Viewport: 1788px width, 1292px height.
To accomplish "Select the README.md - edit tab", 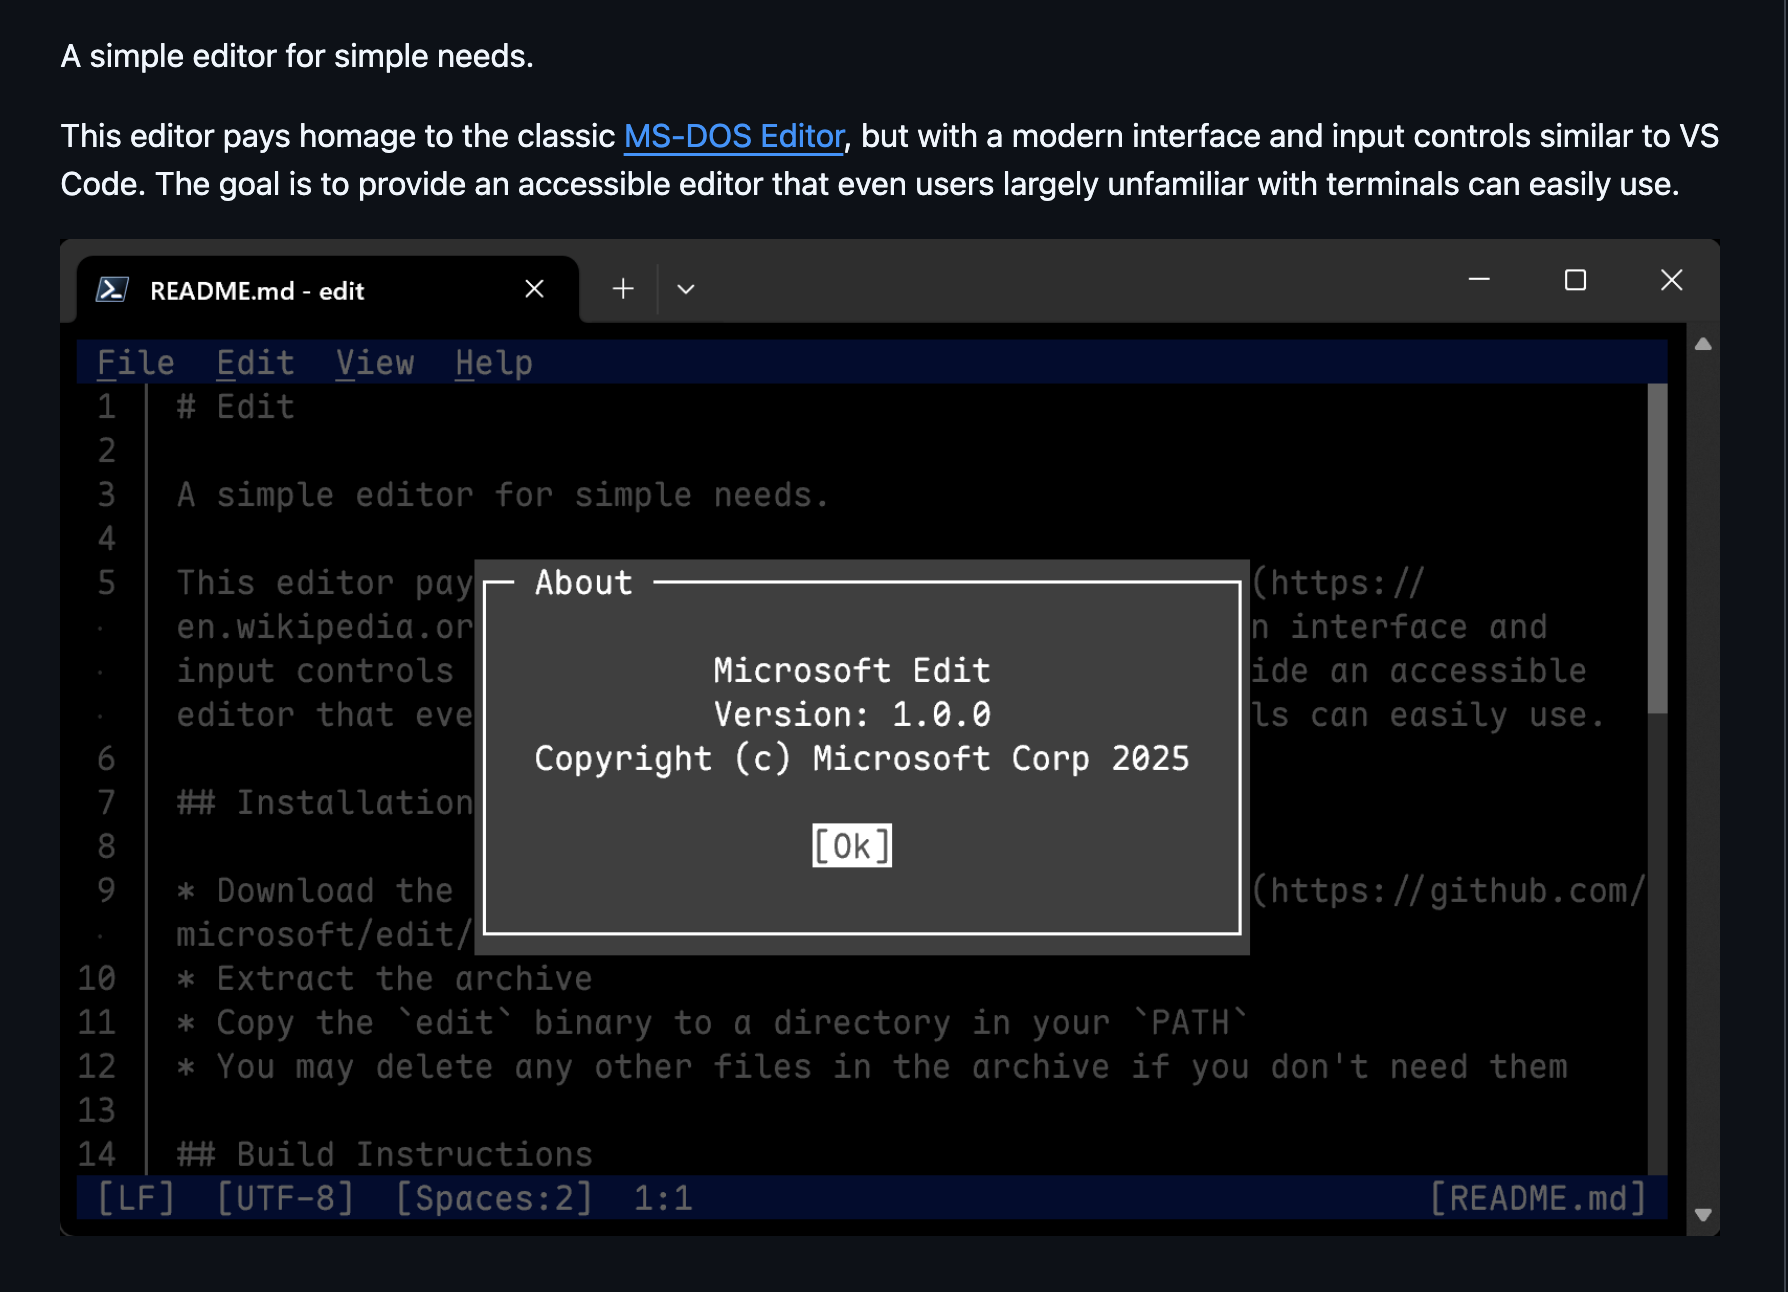I will point(258,290).
